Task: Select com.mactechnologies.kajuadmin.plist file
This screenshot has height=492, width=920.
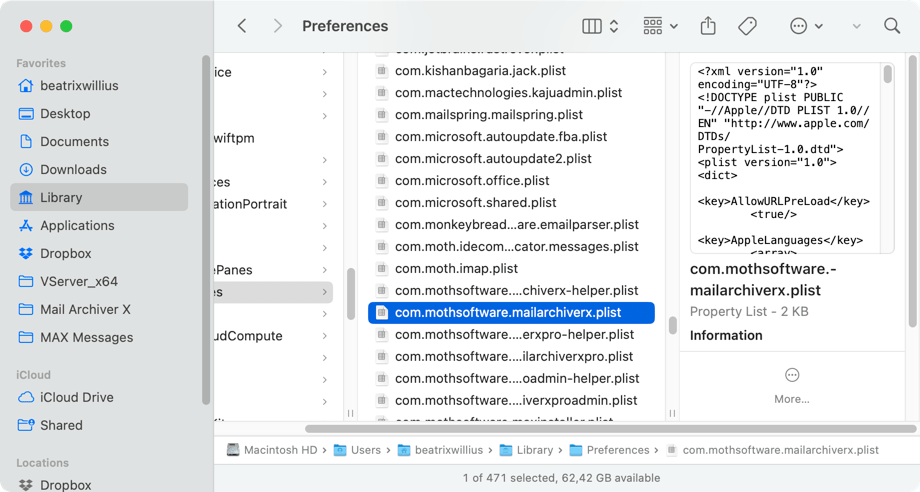Action: [x=511, y=93]
